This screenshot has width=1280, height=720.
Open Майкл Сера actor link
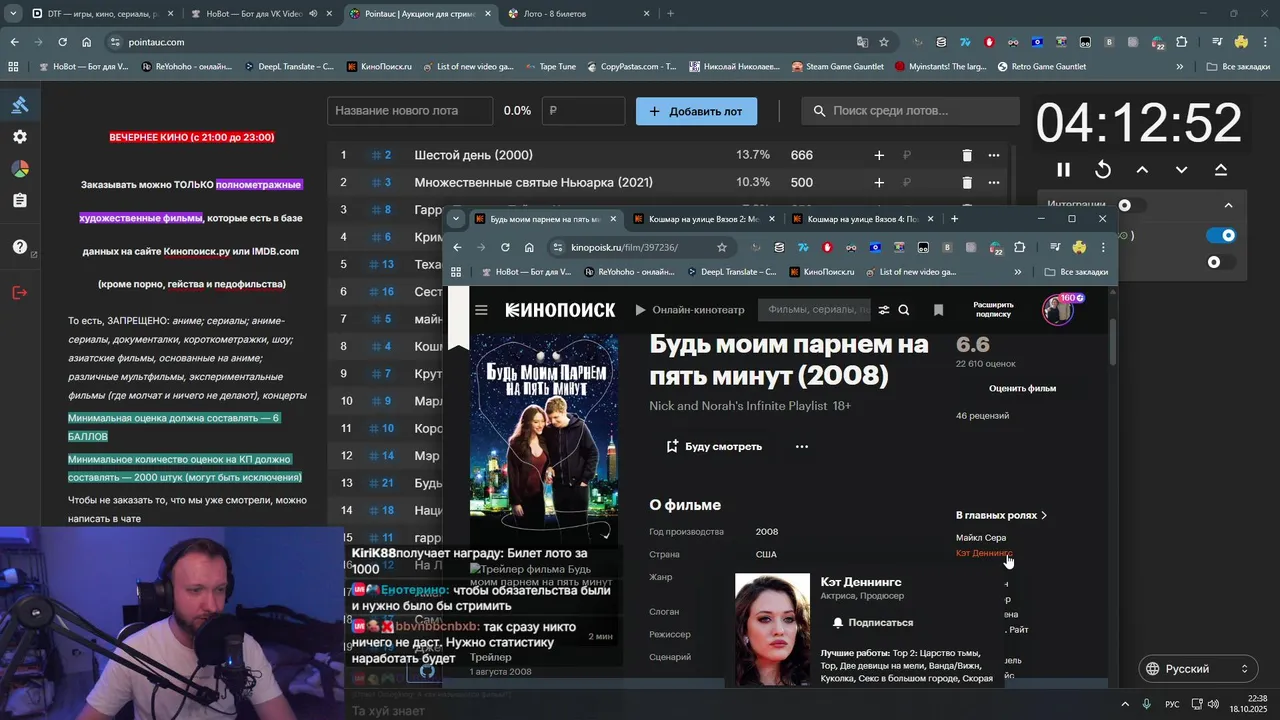click(x=981, y=538)
